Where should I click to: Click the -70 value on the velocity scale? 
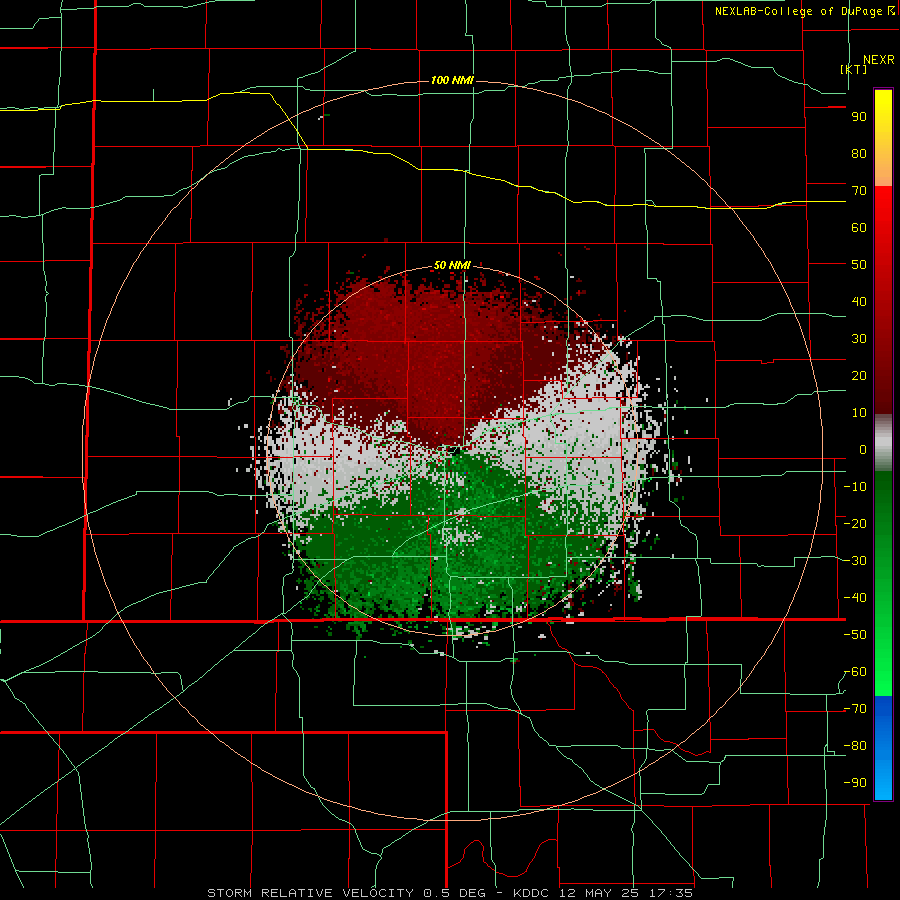[855, 709]
